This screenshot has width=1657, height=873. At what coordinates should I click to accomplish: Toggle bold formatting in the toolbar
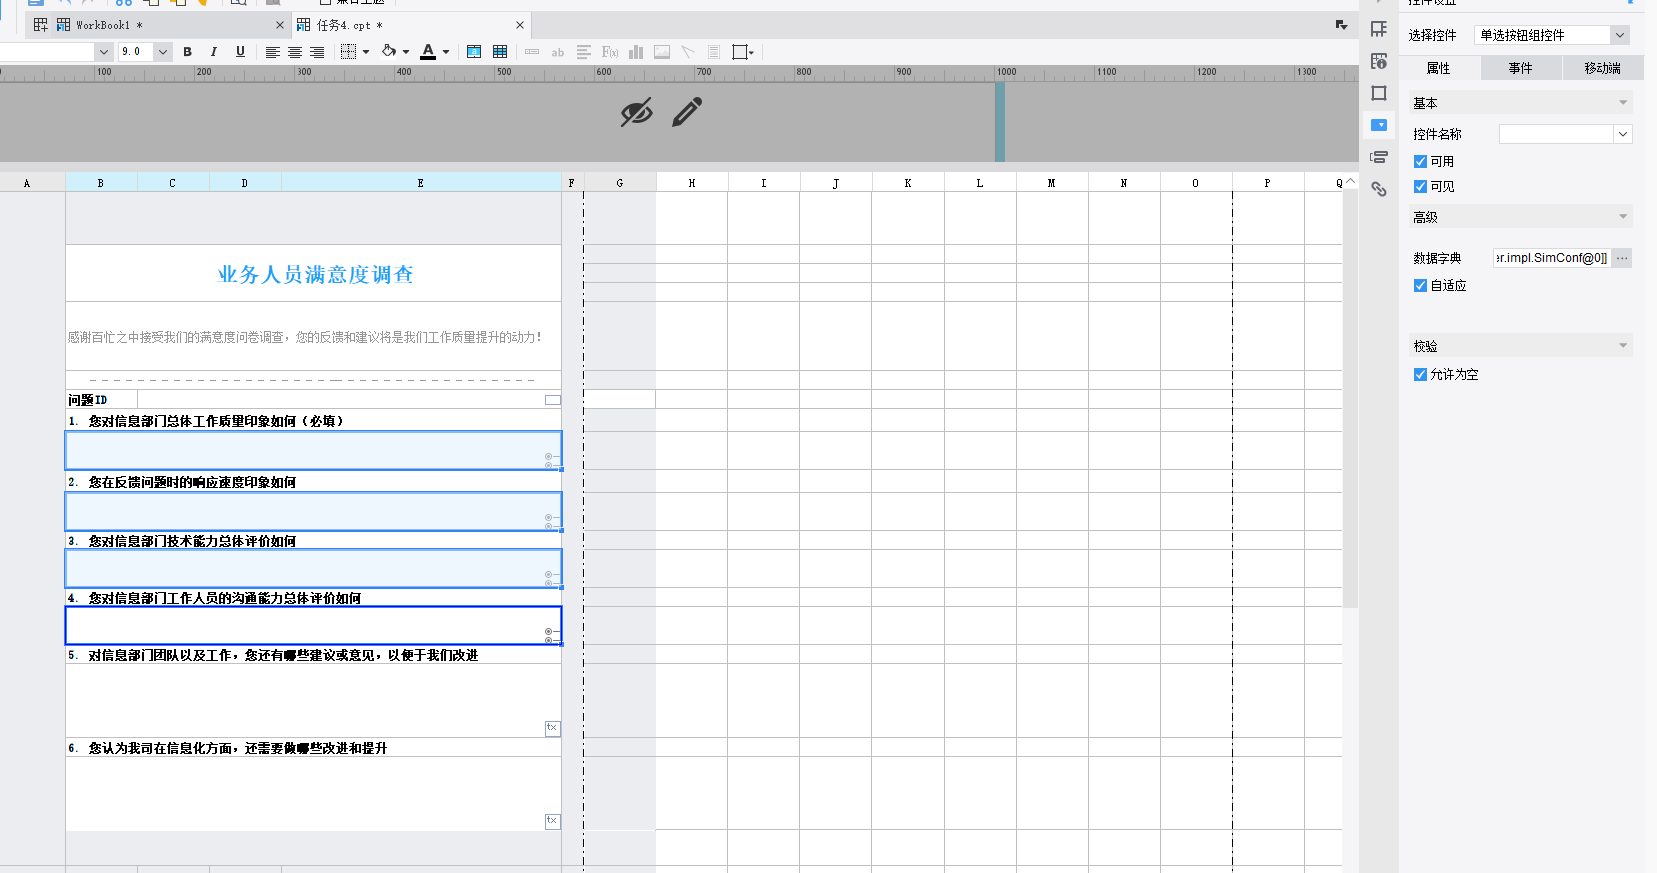[187, 52]
